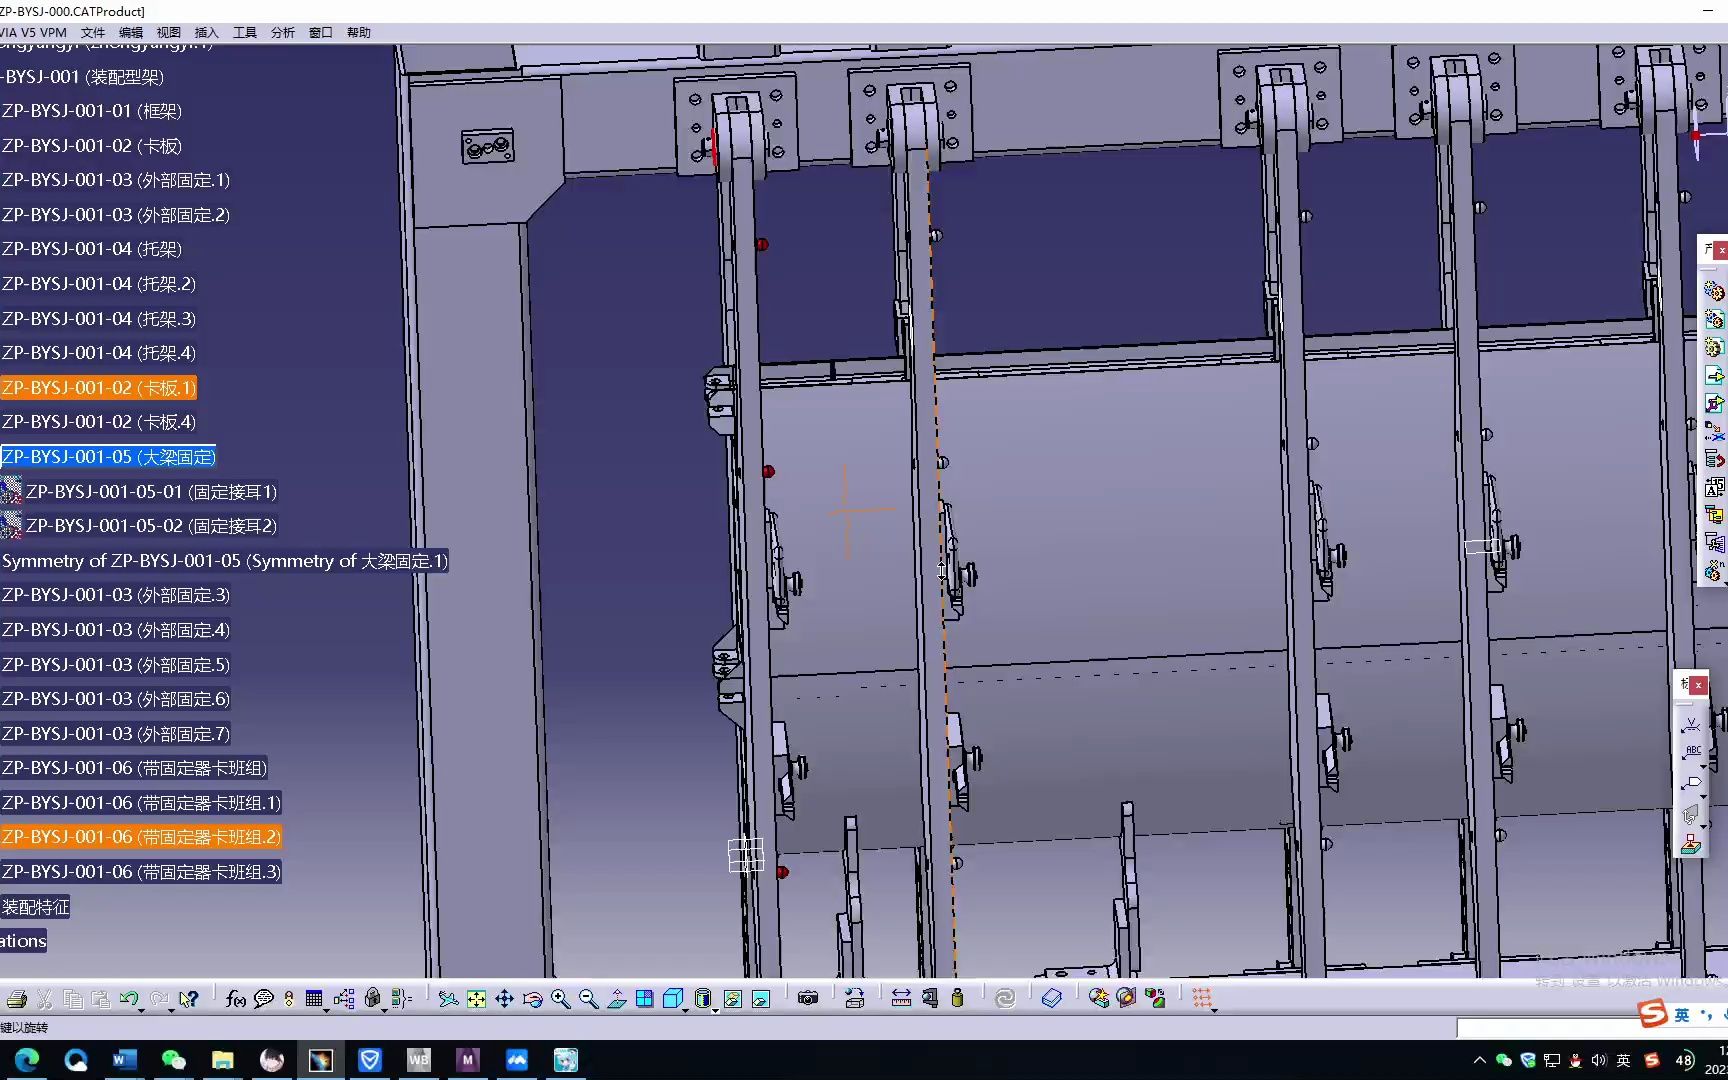Image resolution: width=1728 pixels, height=1080 pixels.
Task: Open dropdown arrow under Design Table icon
Action: pyautogui.click(x=327, y=1010)
